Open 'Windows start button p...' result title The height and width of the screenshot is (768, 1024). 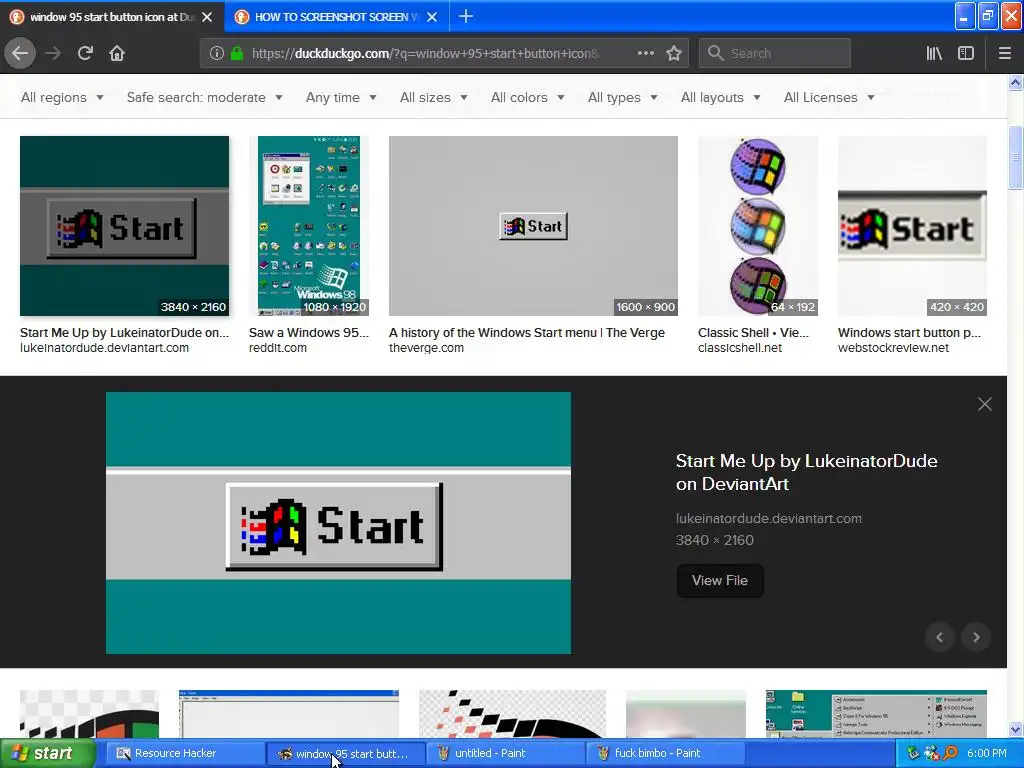coord(909,332)
